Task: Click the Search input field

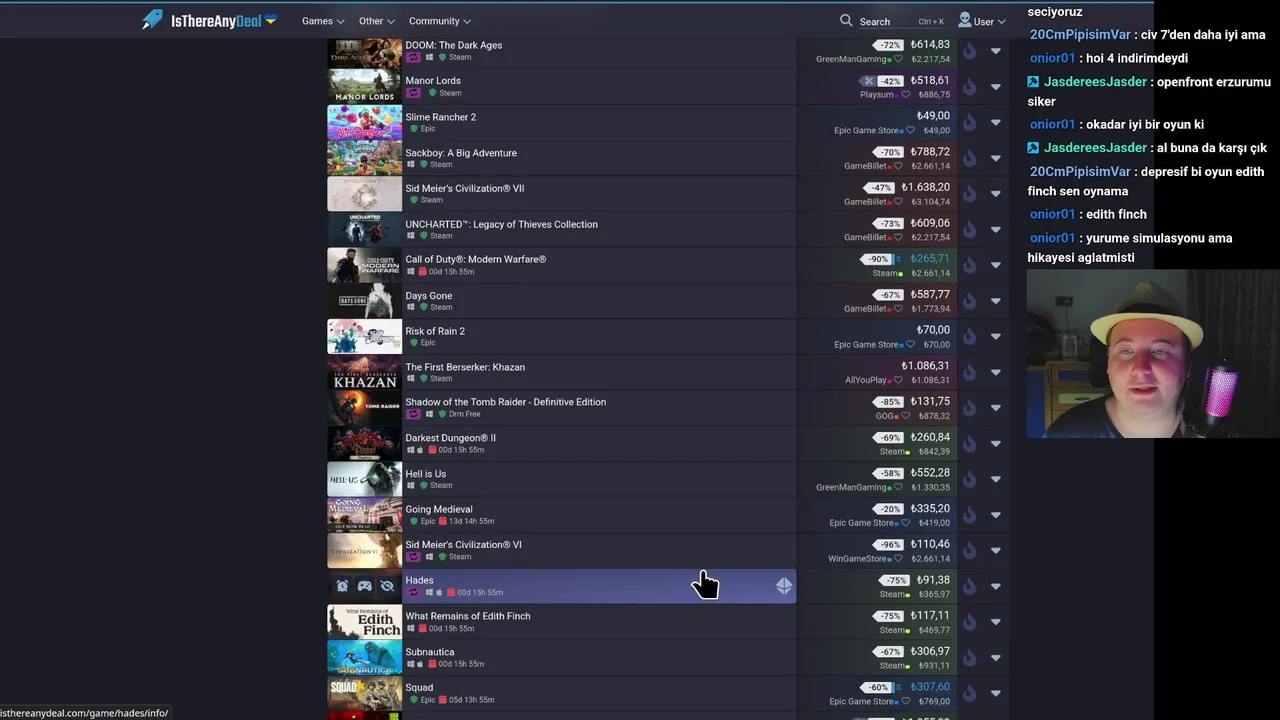Action: click(900, 21)
